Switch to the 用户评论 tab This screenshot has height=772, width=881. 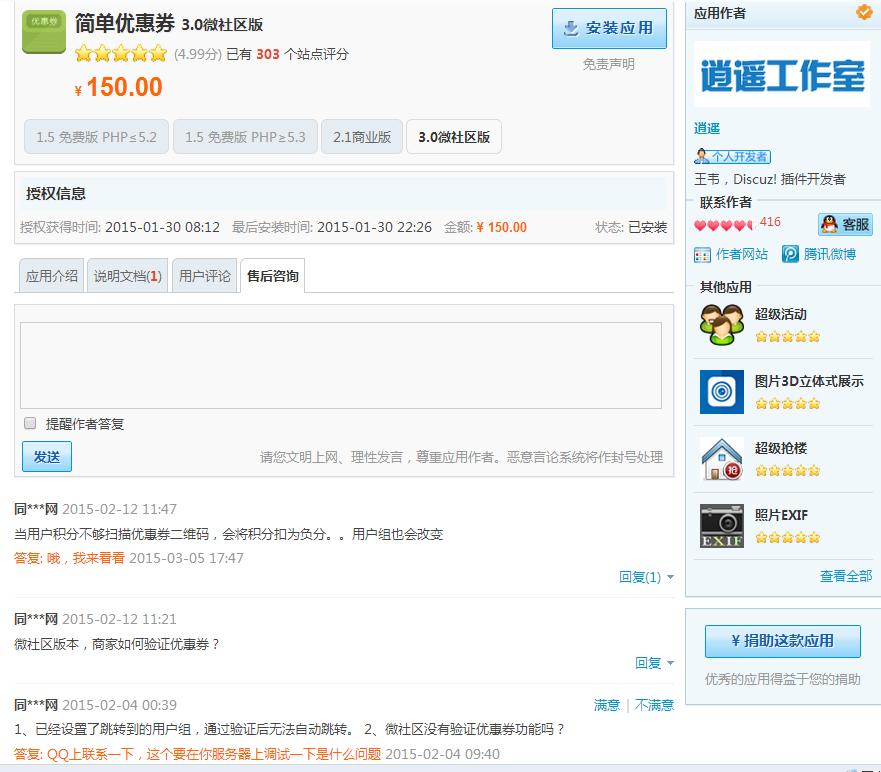pos(203,275)
